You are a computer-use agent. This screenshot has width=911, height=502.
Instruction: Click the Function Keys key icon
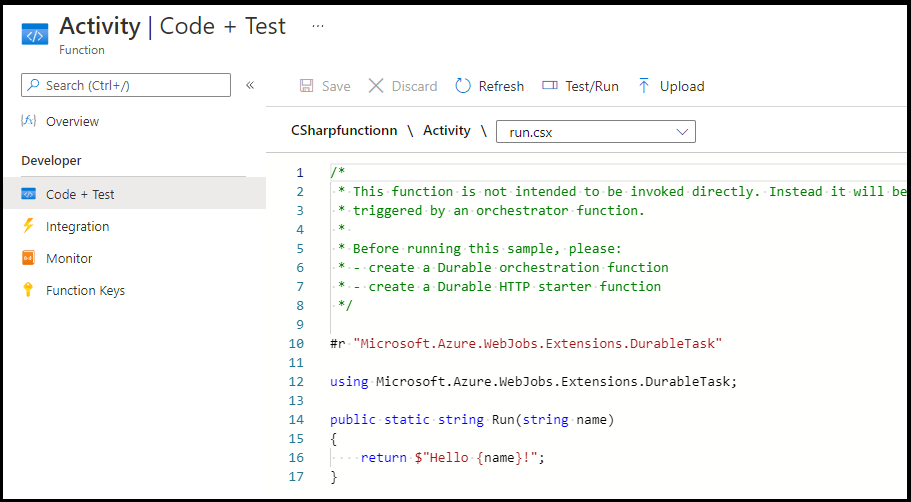pyautogui.click(x=28, y=289)
